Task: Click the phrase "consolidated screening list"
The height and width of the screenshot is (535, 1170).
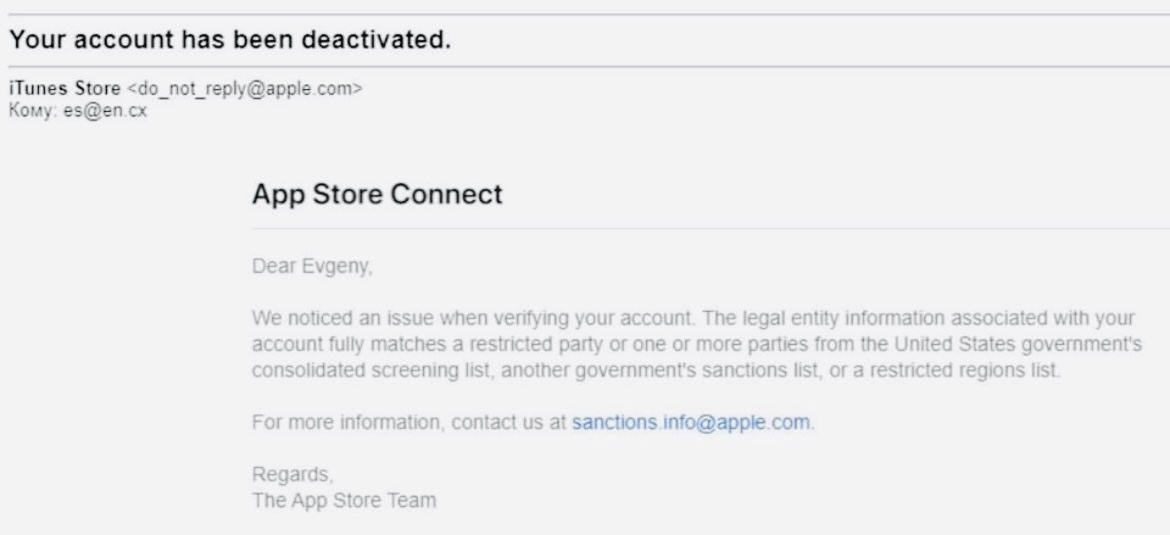Action: coord(340,371)
